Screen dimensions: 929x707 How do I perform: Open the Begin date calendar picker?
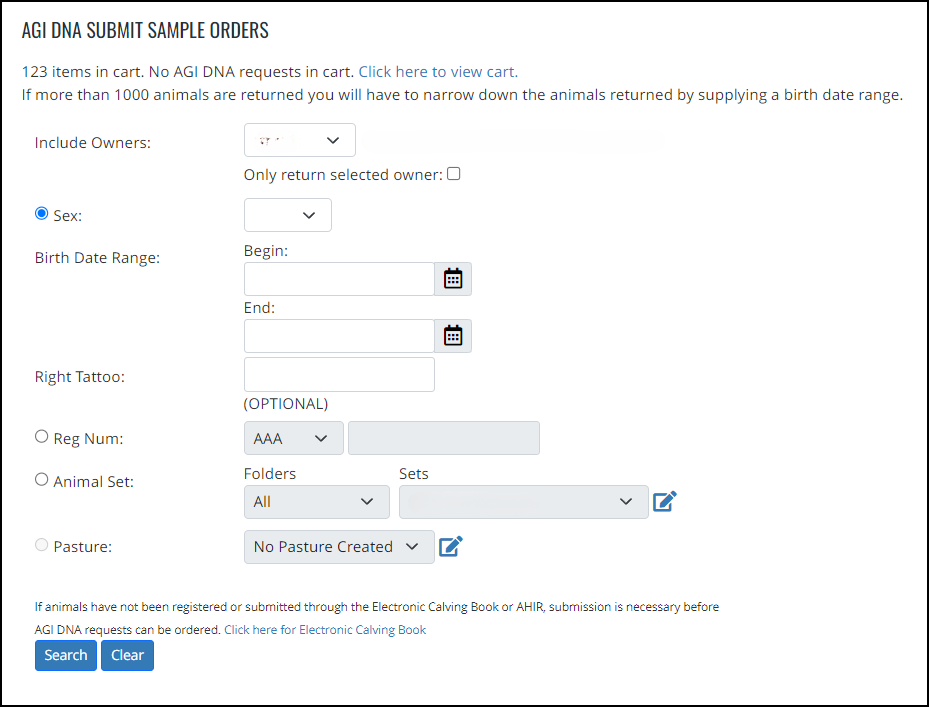tap(453, 279)
